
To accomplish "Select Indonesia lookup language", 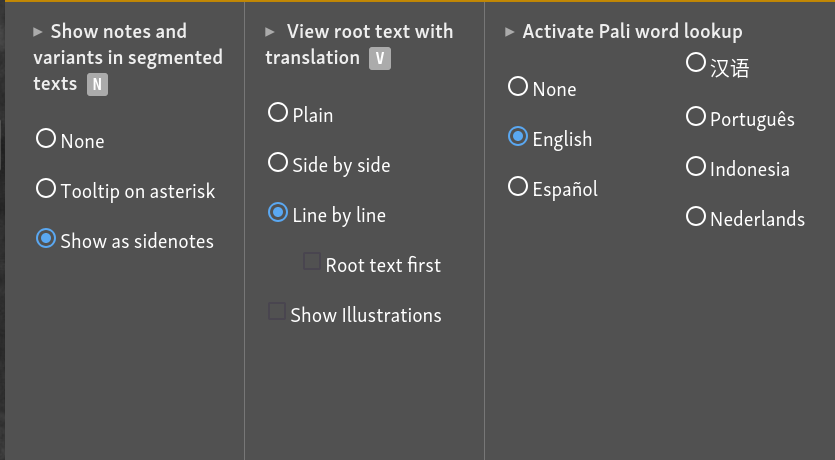I will click(696, 167).
